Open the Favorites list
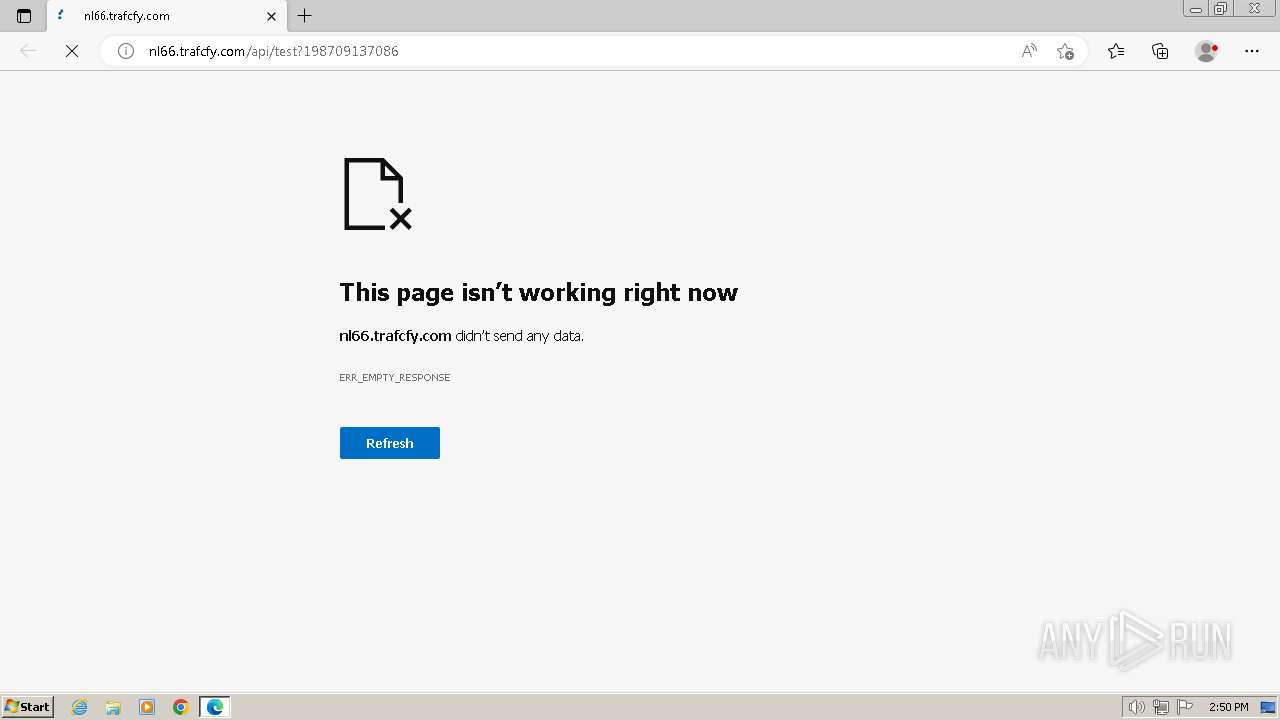 click(1116, 51)
